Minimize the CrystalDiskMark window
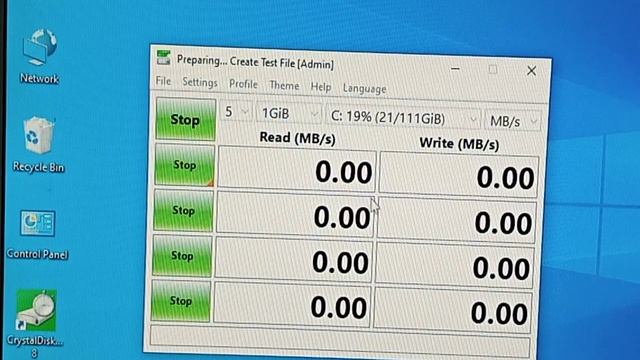The image size is (640, 360). [456, 68]
